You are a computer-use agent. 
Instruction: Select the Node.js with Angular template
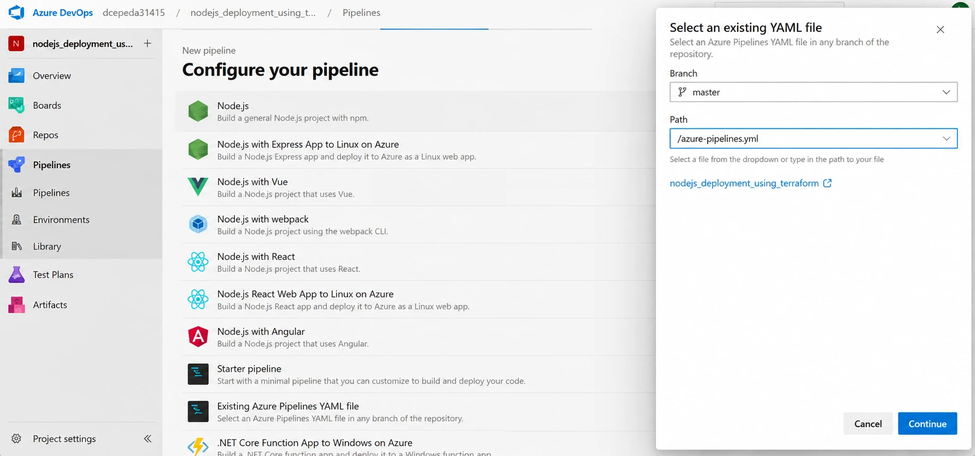pos(415,337)
